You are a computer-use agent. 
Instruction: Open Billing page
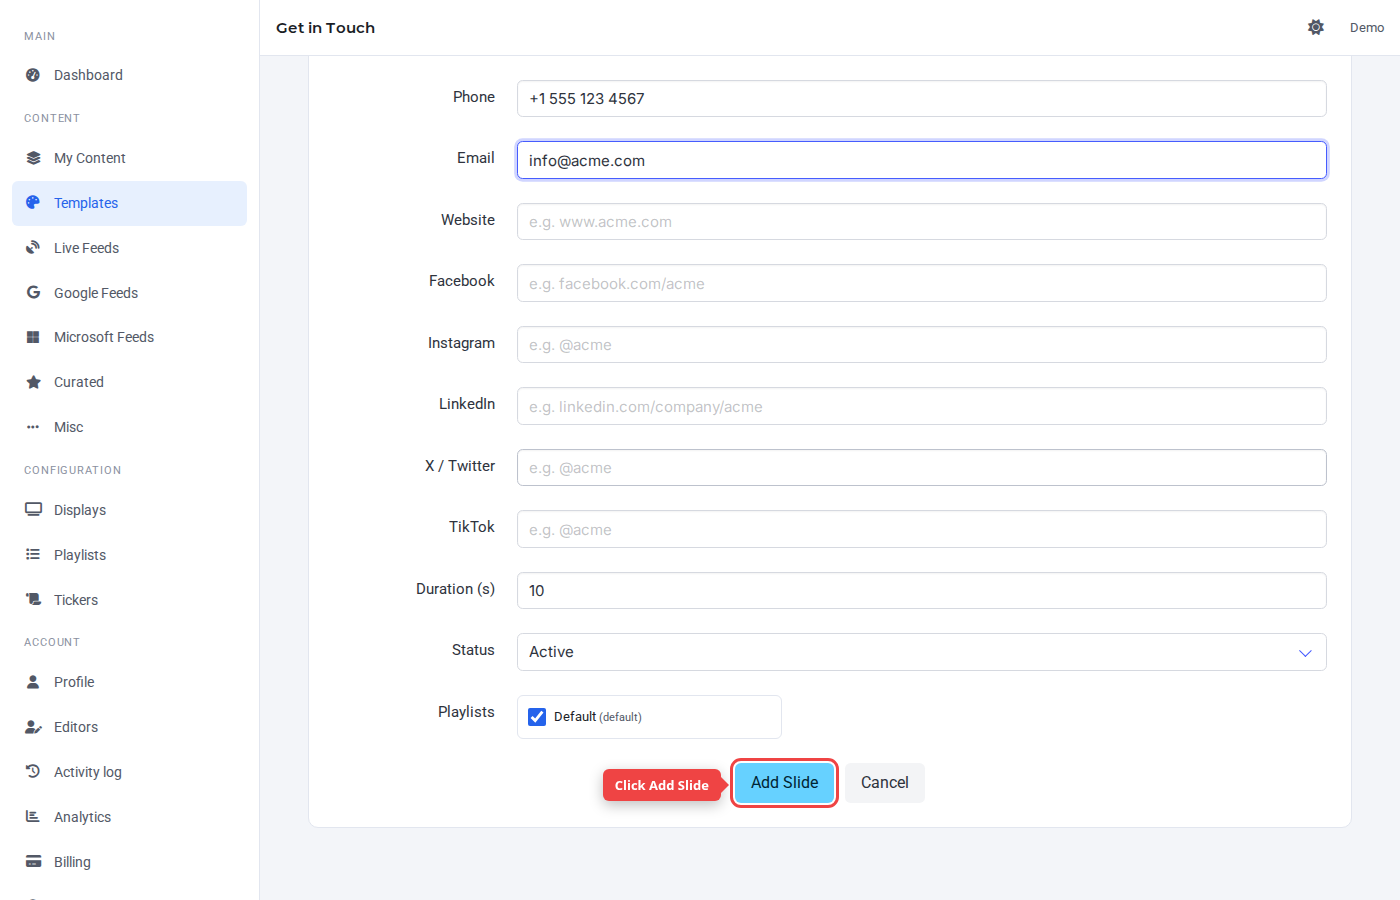click(x=129, y=862)
